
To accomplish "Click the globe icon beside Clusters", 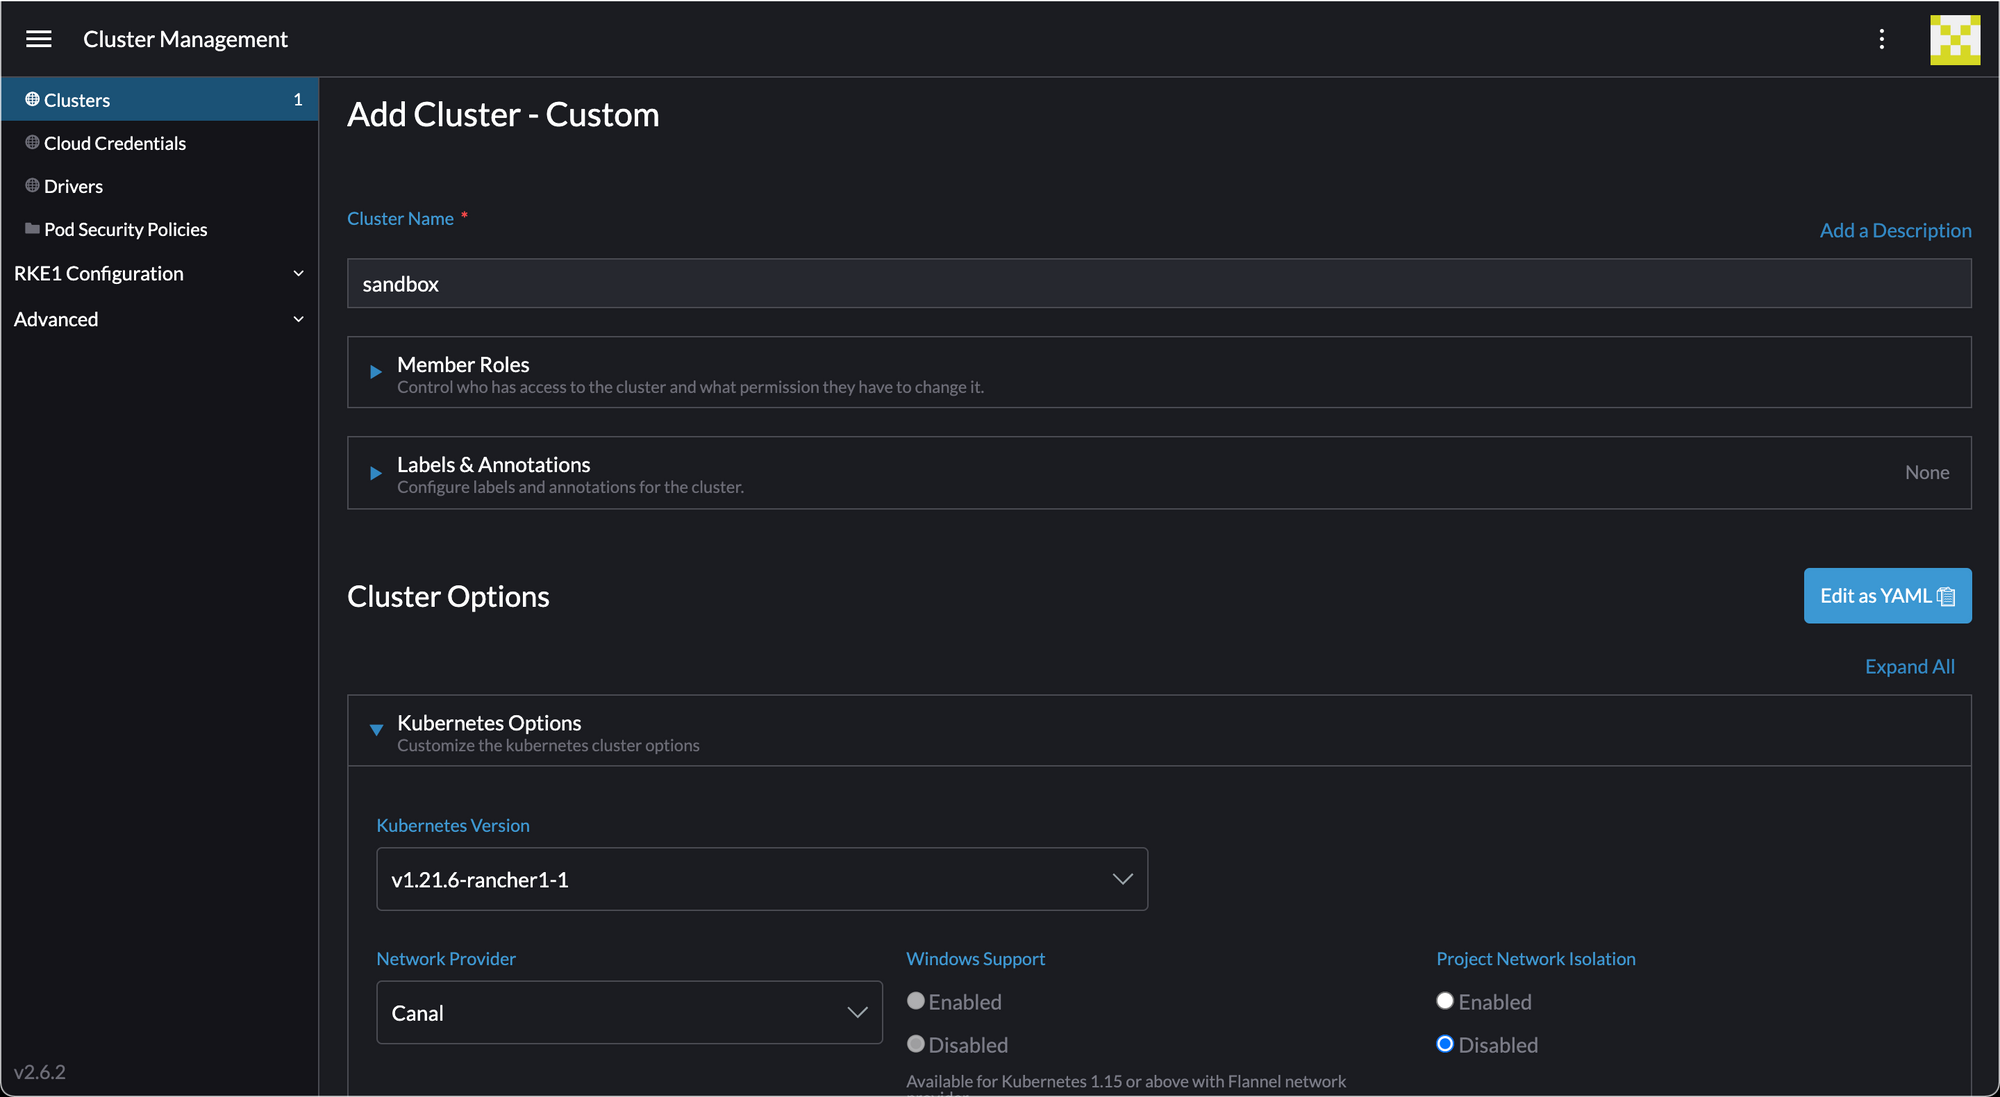I will point(32,99).
